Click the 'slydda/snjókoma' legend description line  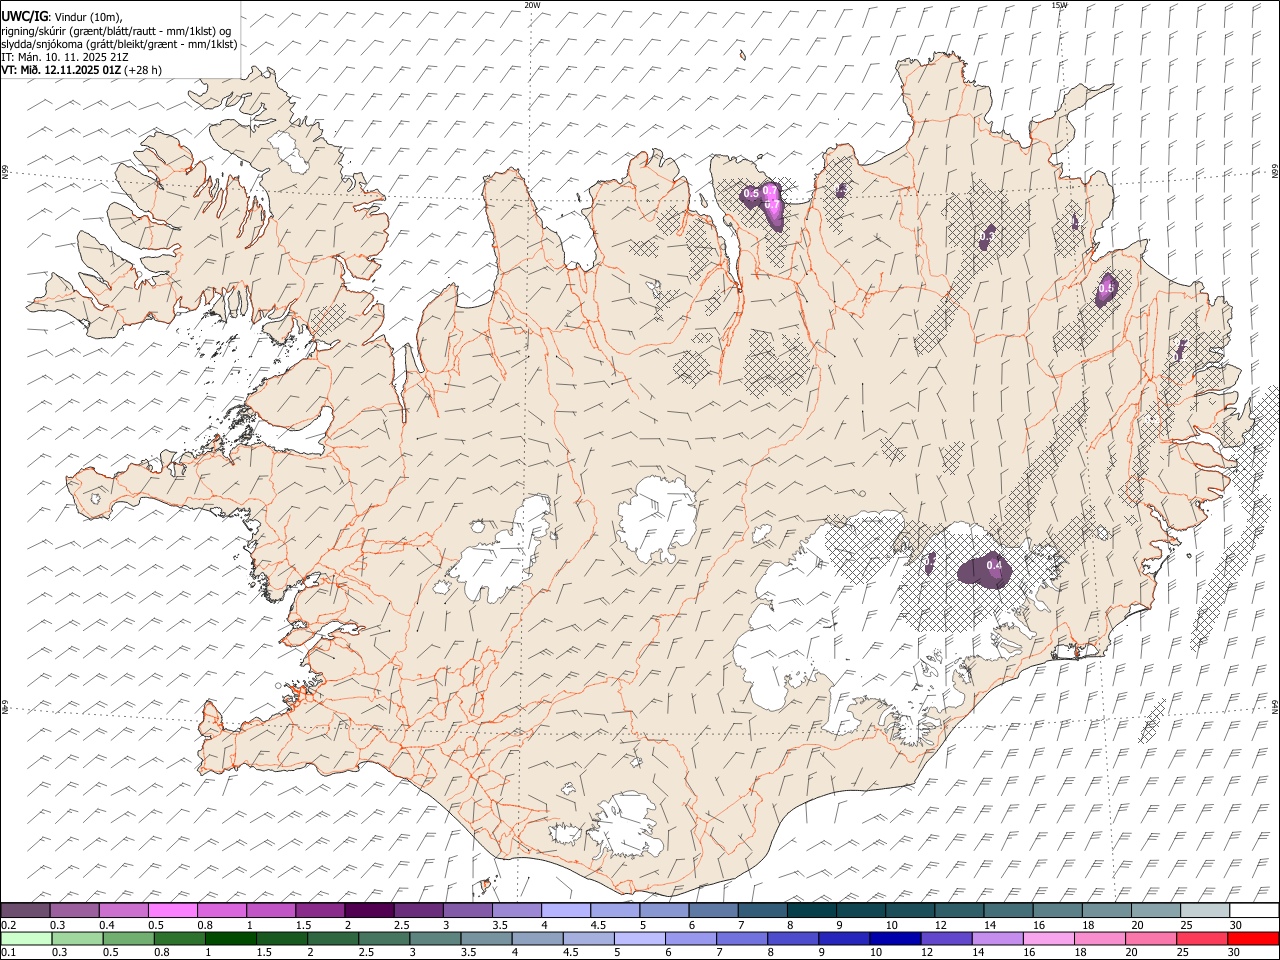[x=119, y=44]
